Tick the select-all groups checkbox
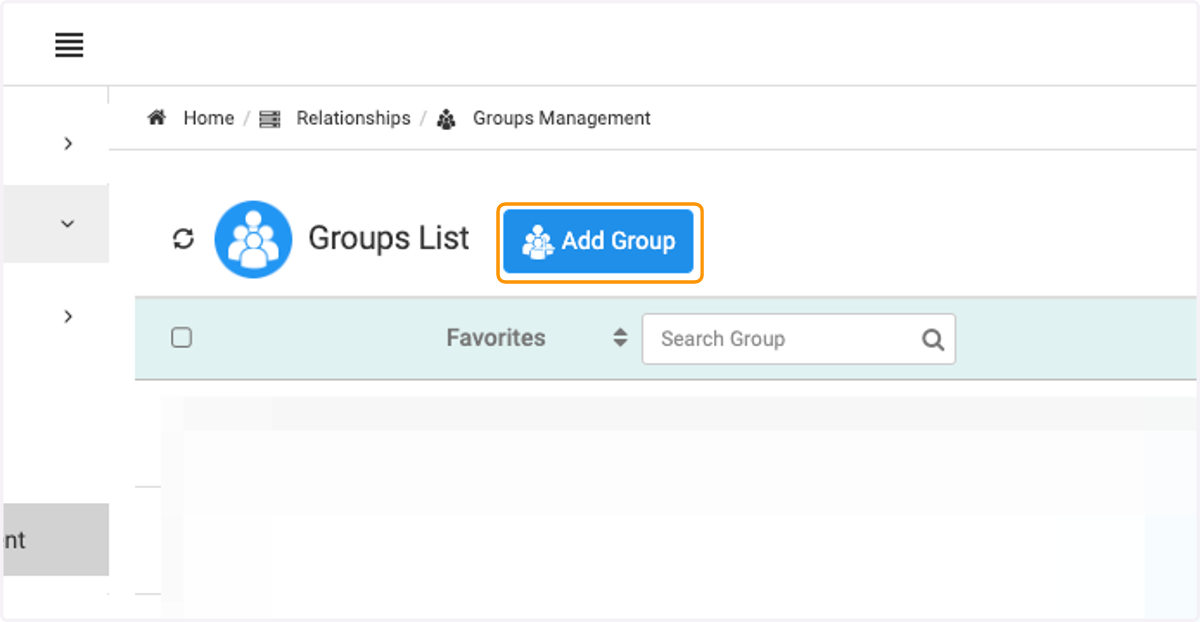The image size is (1200, 622). click(x=181, y=338)
